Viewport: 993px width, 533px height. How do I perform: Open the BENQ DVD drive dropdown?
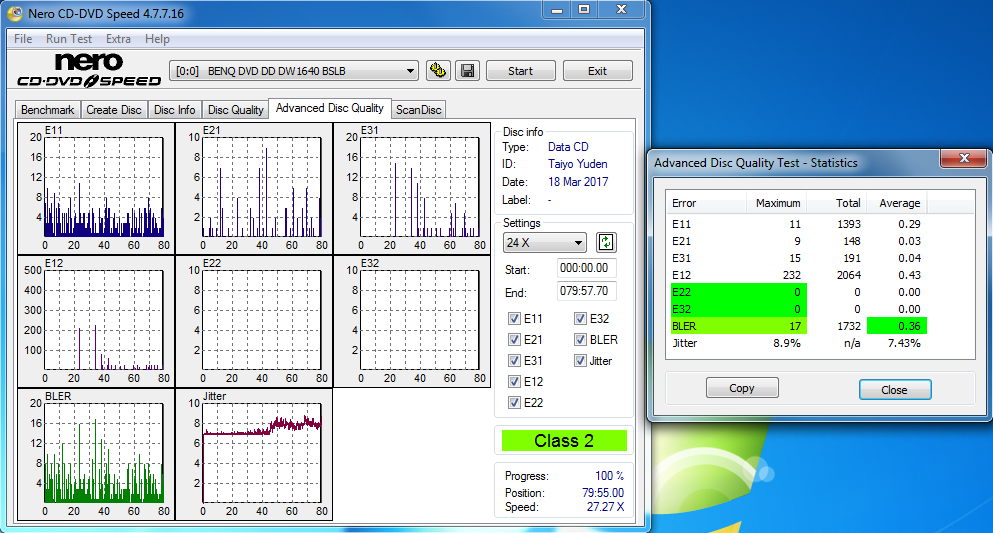pos(294,71)
